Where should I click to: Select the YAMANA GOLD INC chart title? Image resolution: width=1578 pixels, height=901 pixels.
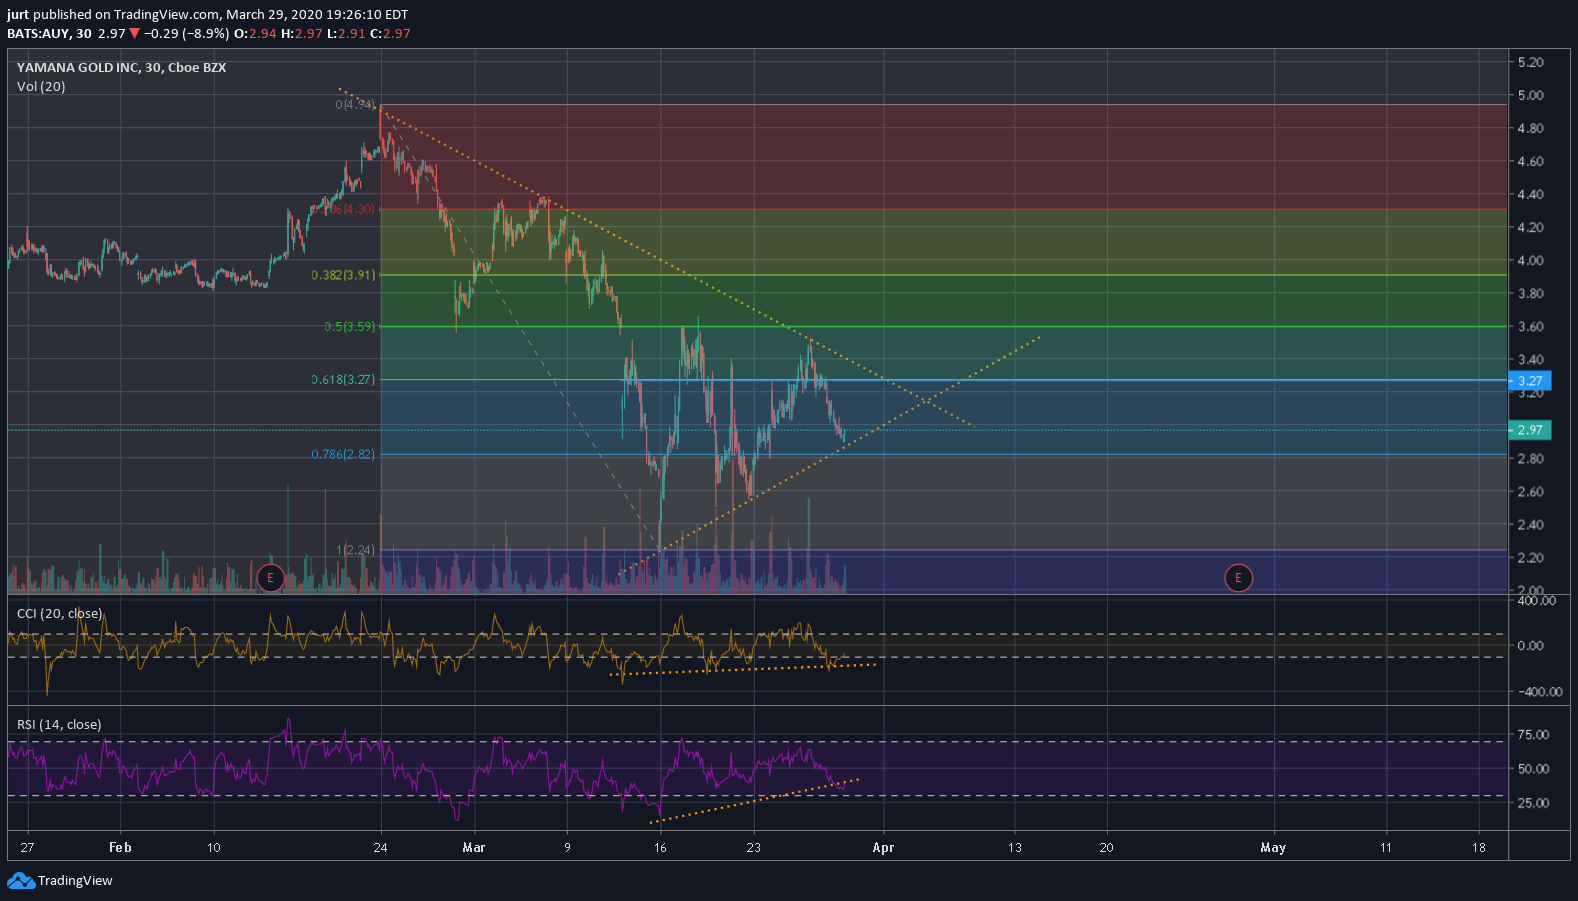[x=121, y=68]
